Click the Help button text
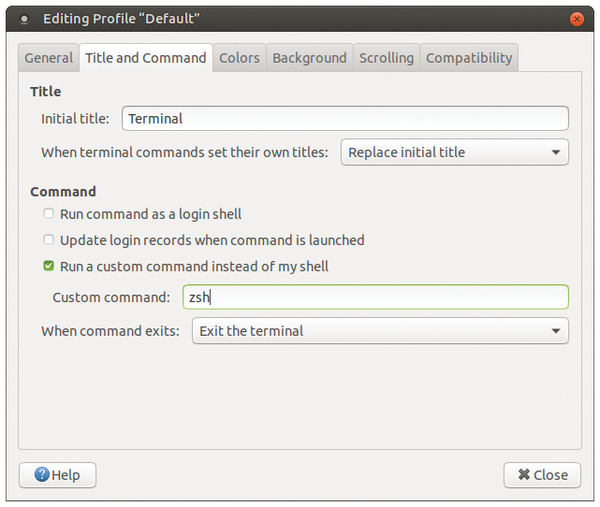 click(66, 475)
